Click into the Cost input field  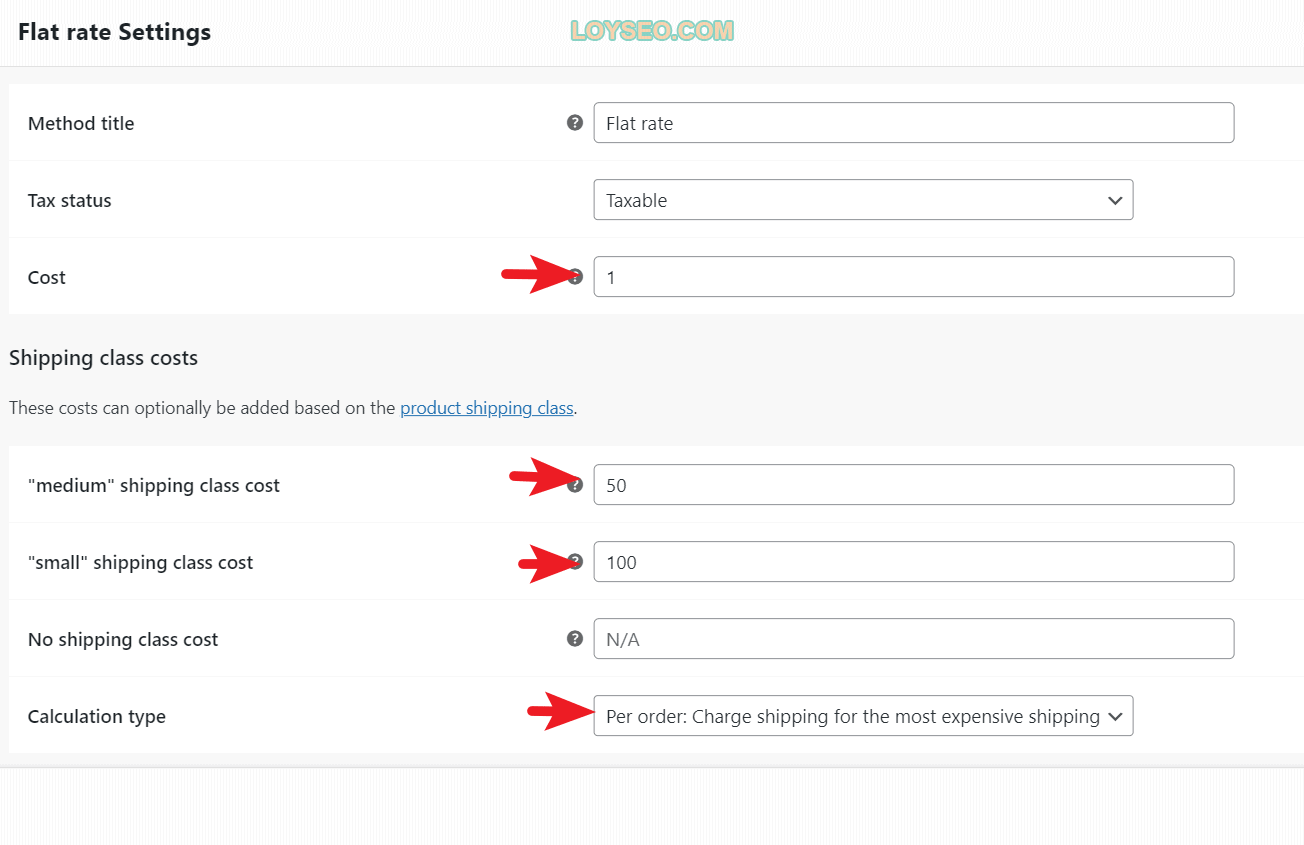point(914,277)
